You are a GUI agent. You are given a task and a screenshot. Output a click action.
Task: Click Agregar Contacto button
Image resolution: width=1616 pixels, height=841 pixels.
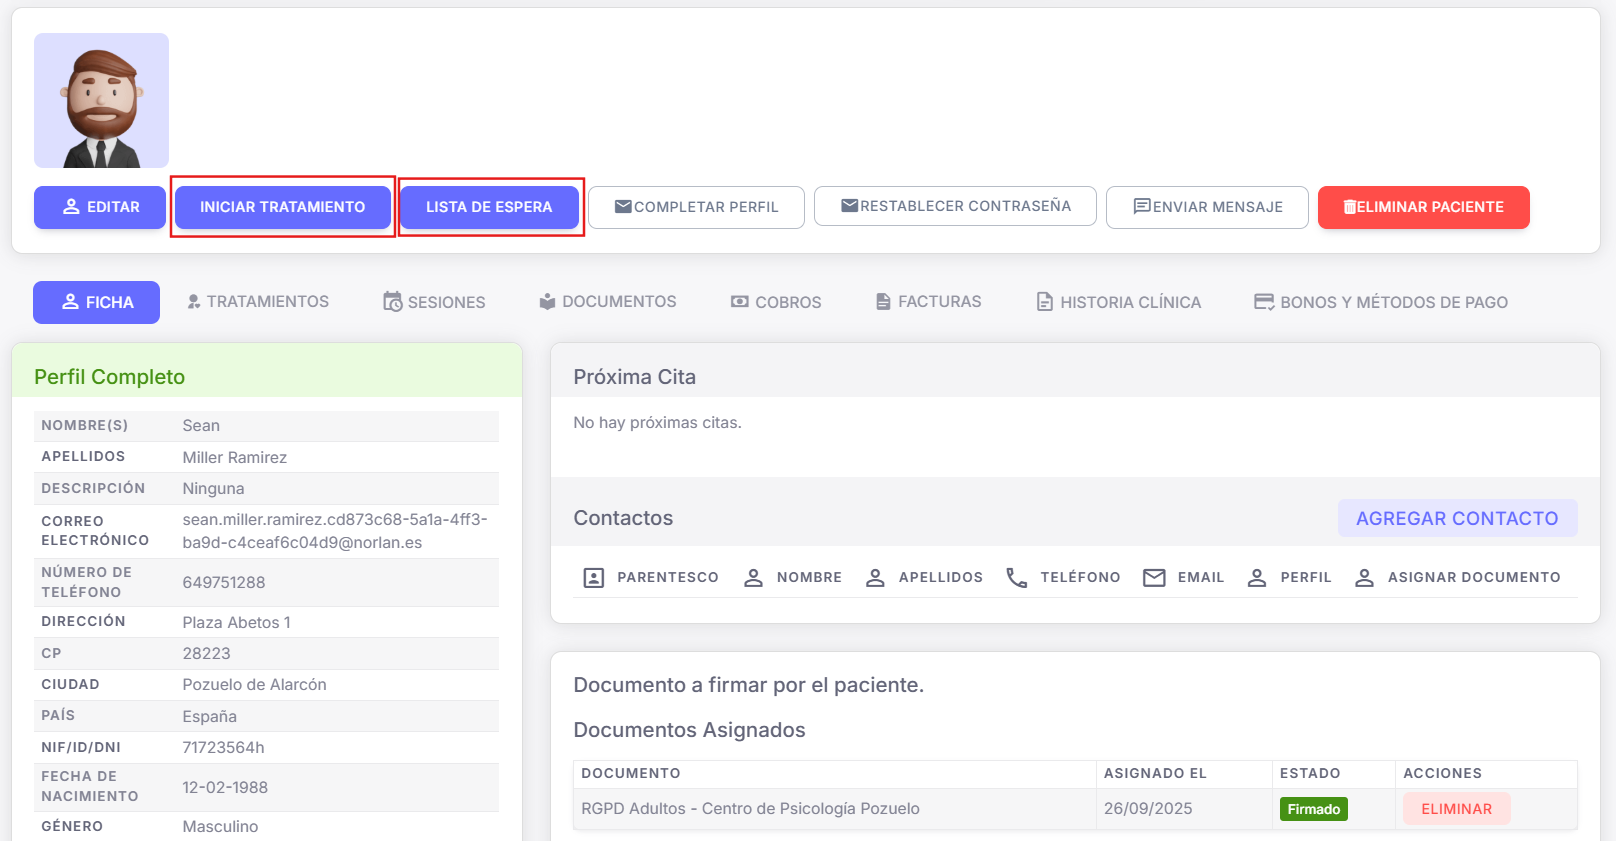[x=1457, y=518]
